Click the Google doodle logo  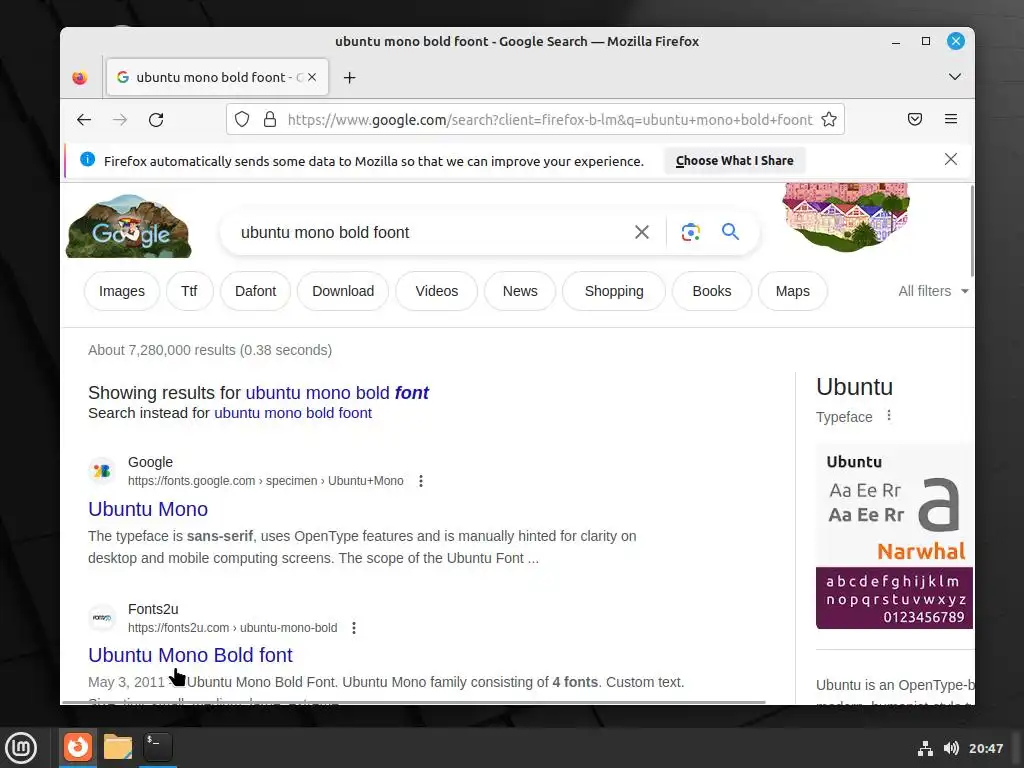(129, 227)
